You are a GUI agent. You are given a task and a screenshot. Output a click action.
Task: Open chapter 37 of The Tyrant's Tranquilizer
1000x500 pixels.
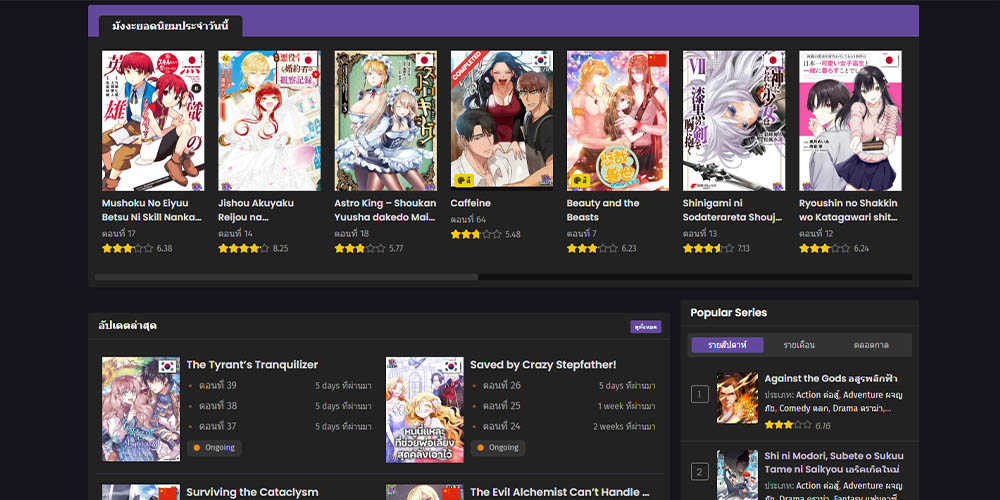[217, 426]
